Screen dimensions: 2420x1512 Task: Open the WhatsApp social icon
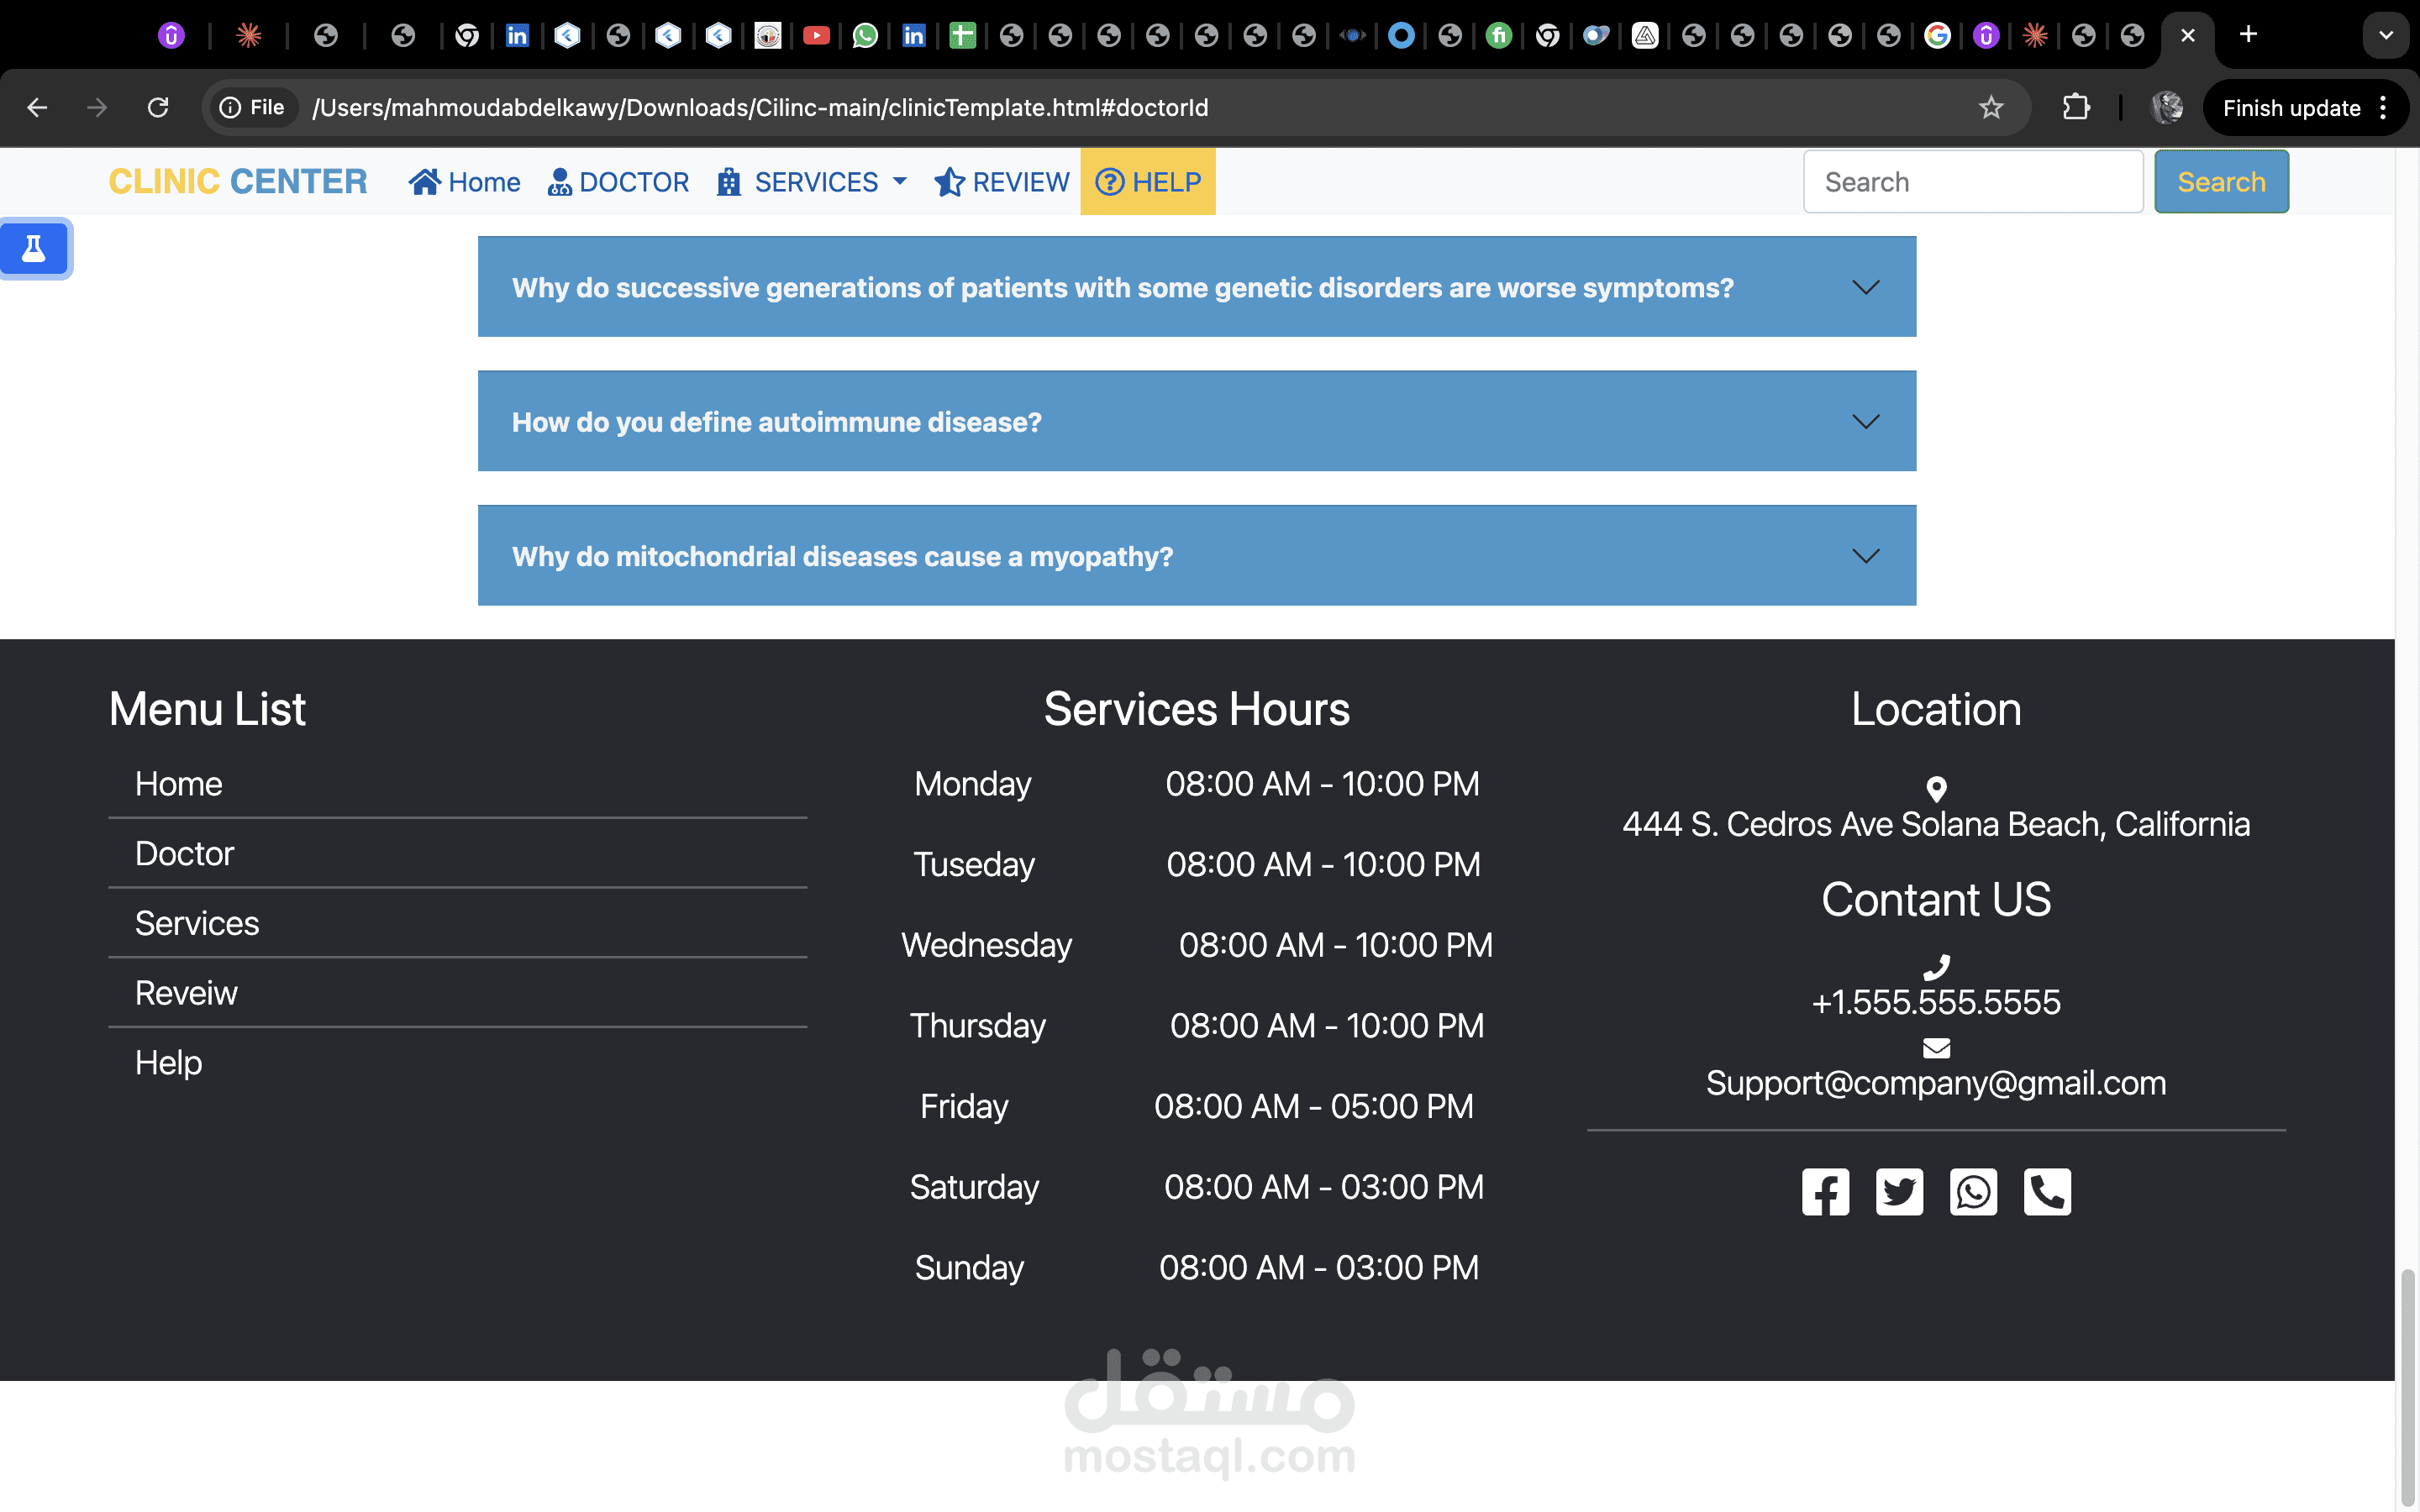[x=1973, y=1192]
